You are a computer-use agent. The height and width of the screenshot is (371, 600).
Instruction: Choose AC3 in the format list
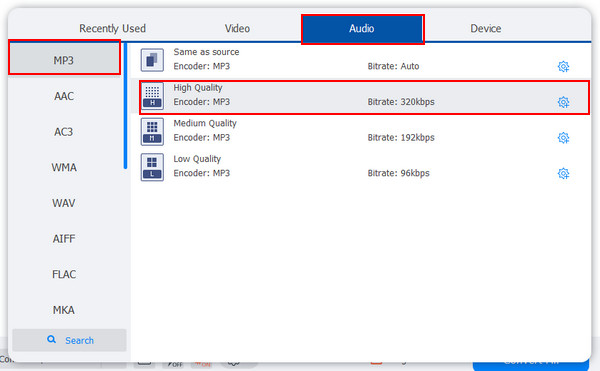pyautogui.click(x=64, y=132)
